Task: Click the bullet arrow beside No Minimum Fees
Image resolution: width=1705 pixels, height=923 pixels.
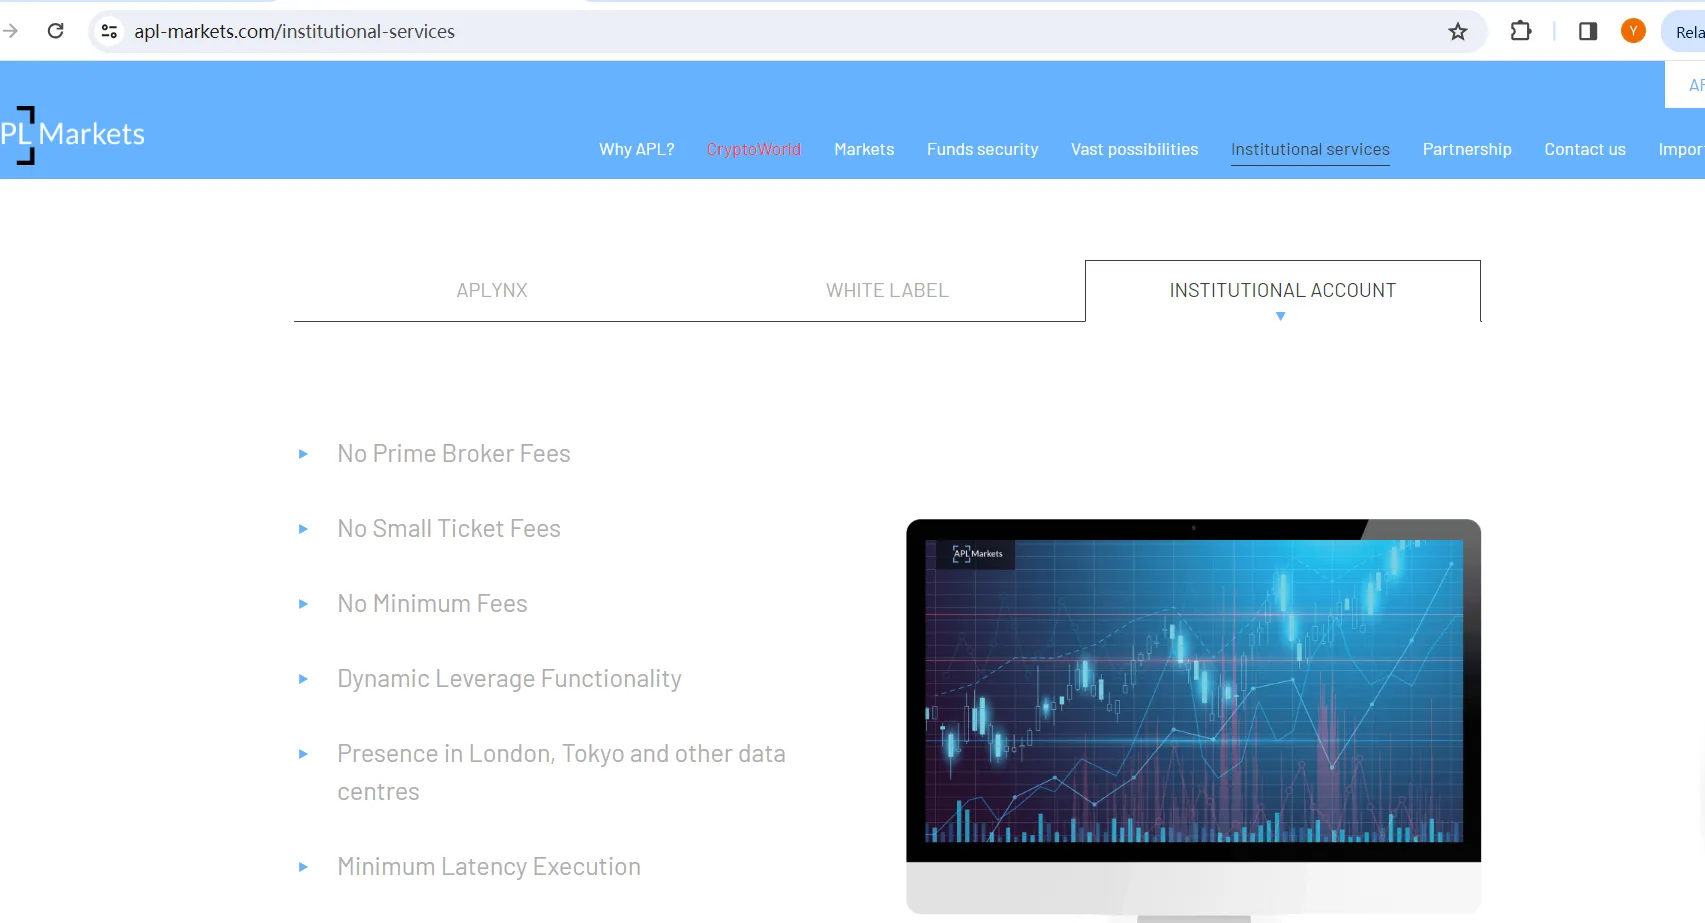Action: point(303,604)
